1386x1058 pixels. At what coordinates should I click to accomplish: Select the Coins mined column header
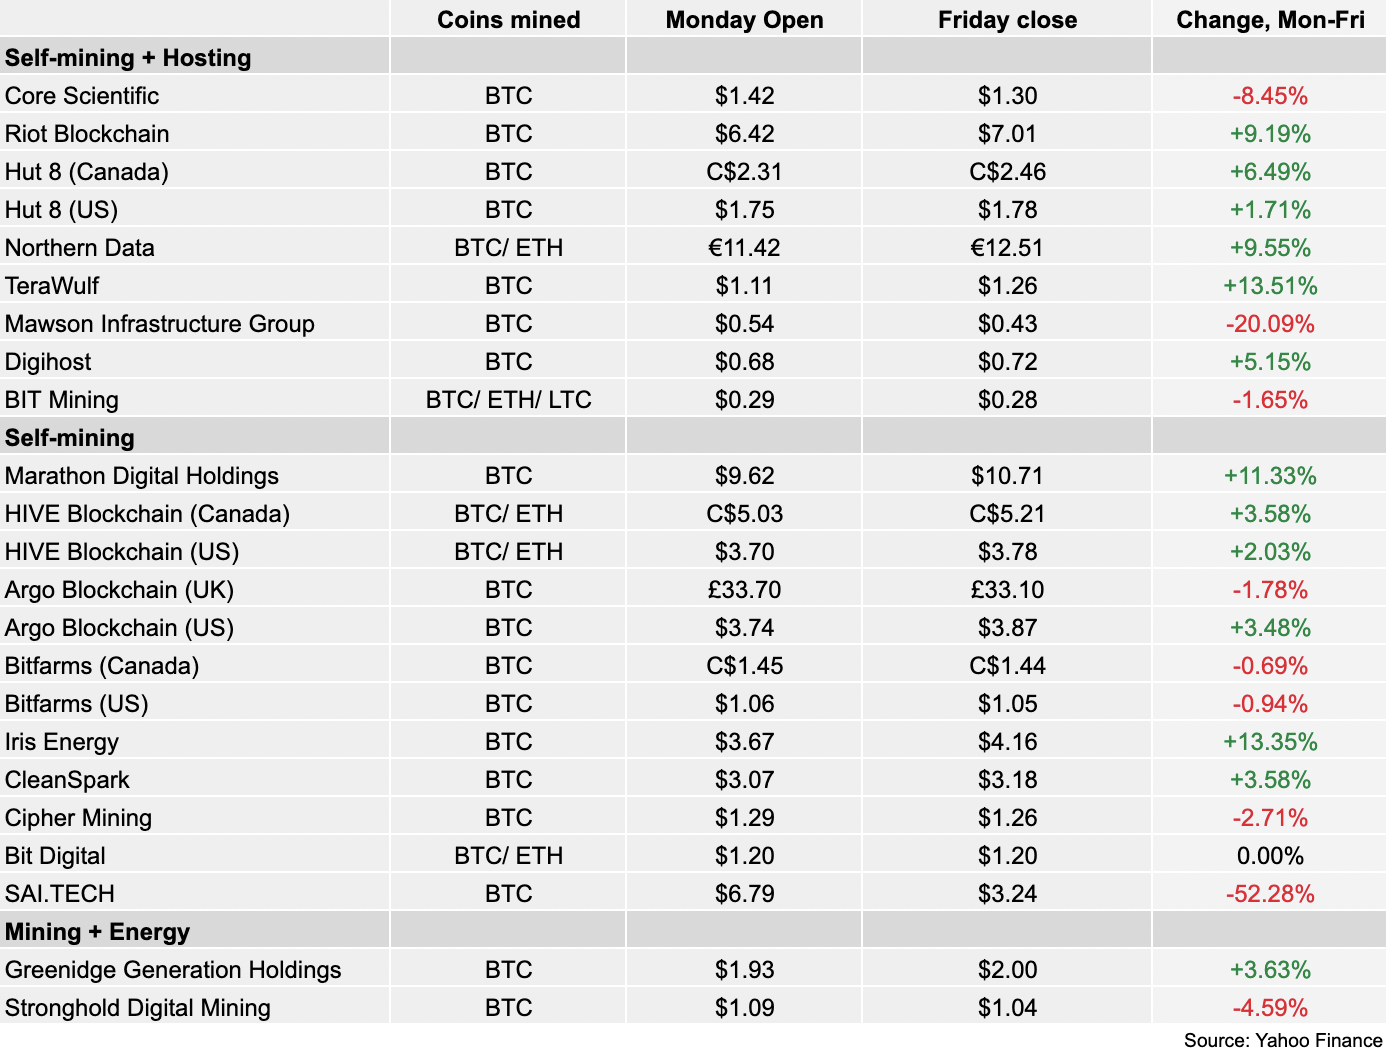[x=508, y=20]
